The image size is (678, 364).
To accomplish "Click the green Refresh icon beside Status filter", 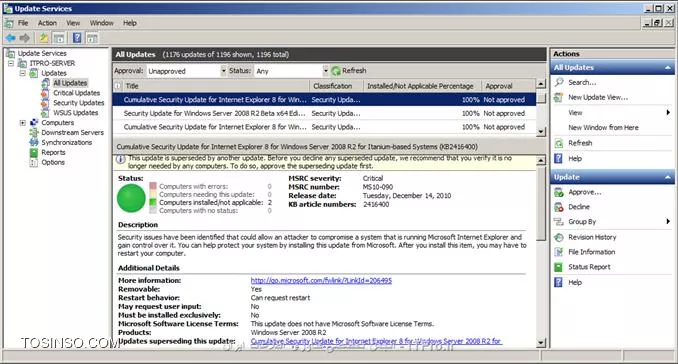I will pyautogui.click(x=336, y=70).
